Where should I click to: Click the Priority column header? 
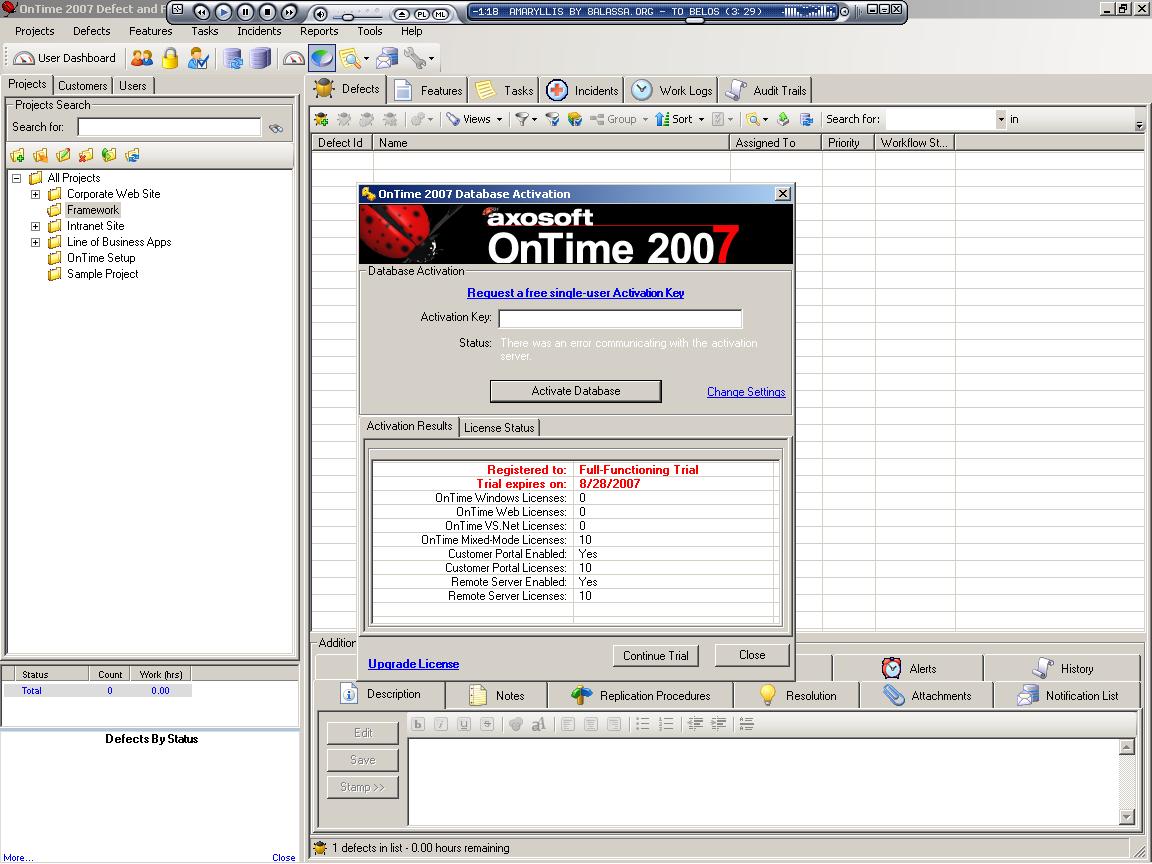849,143
